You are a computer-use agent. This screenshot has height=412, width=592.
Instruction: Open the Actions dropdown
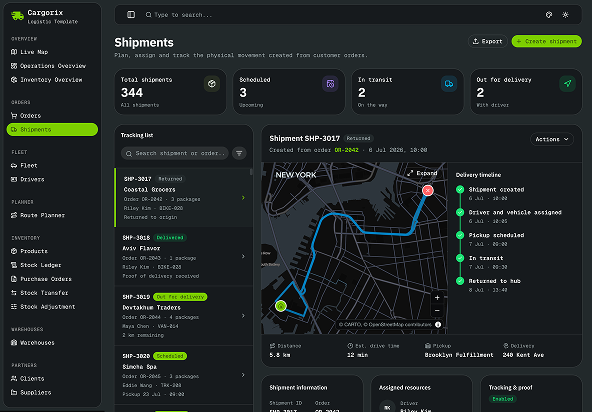(552, 139)
